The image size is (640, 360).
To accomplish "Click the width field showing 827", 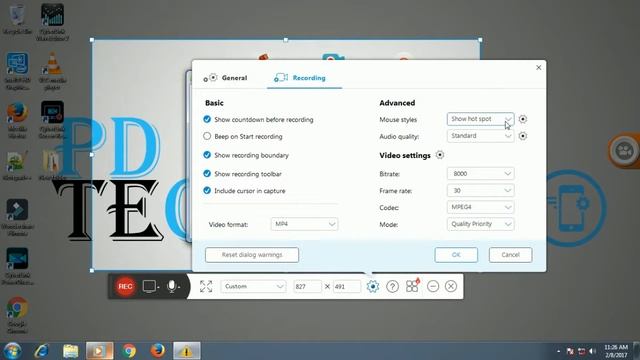I will (x=307, y=287).
